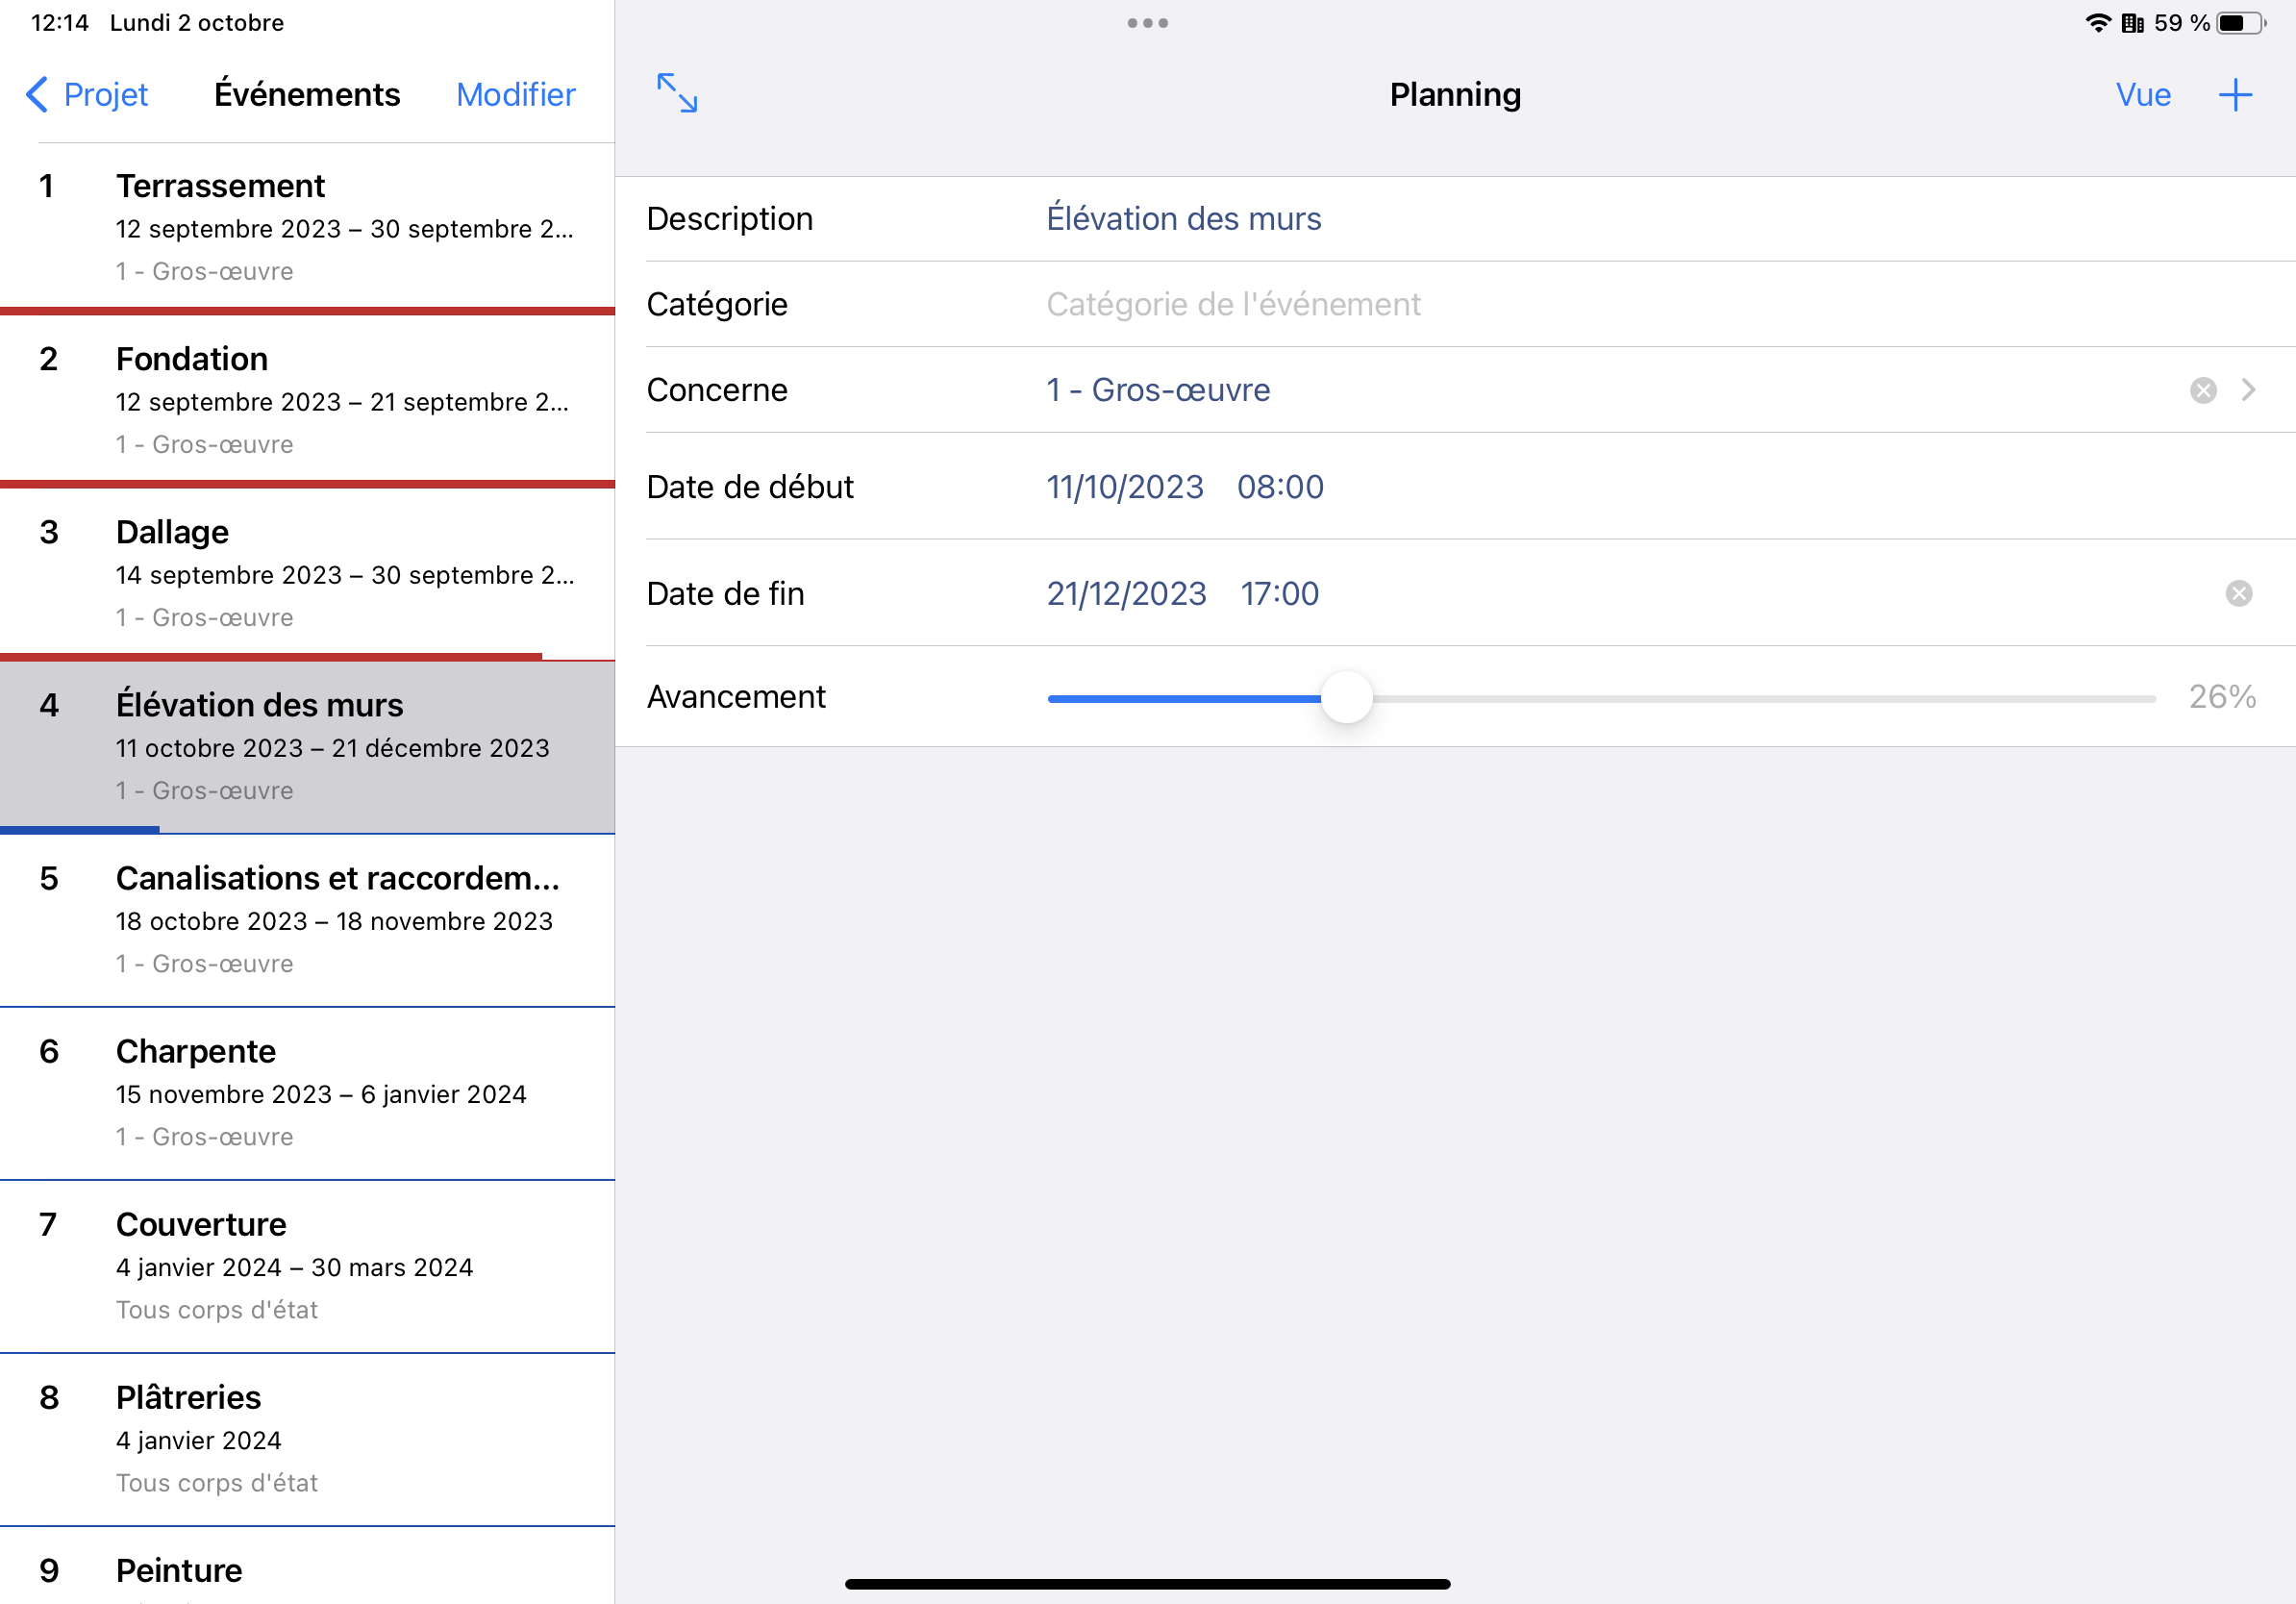Tap the 12:14 clock in the status bar
This screenshot has width=2296, height=1604.
[x=60, y=23]
